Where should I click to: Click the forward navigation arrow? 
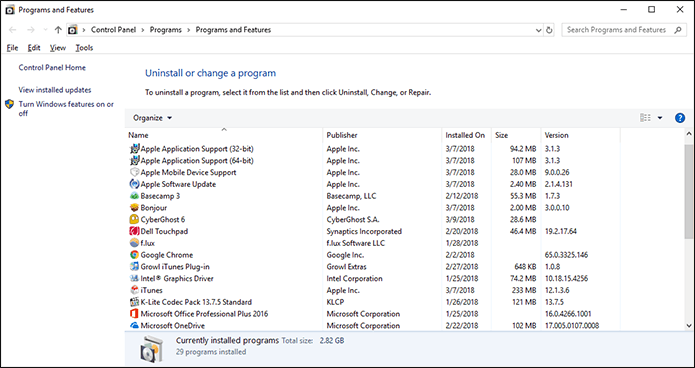point(31,30)
